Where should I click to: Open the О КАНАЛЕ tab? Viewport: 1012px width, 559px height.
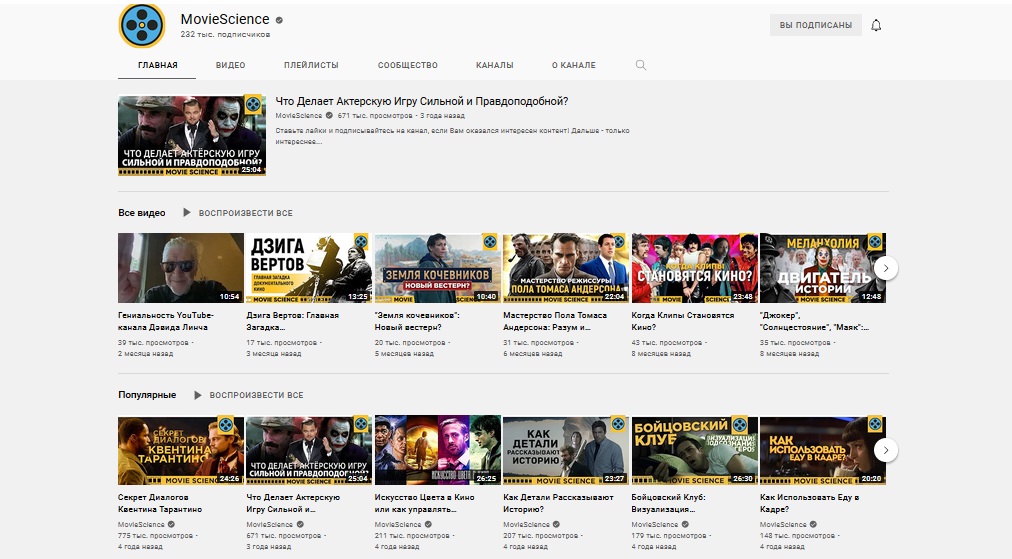click(x=573, y=65)
